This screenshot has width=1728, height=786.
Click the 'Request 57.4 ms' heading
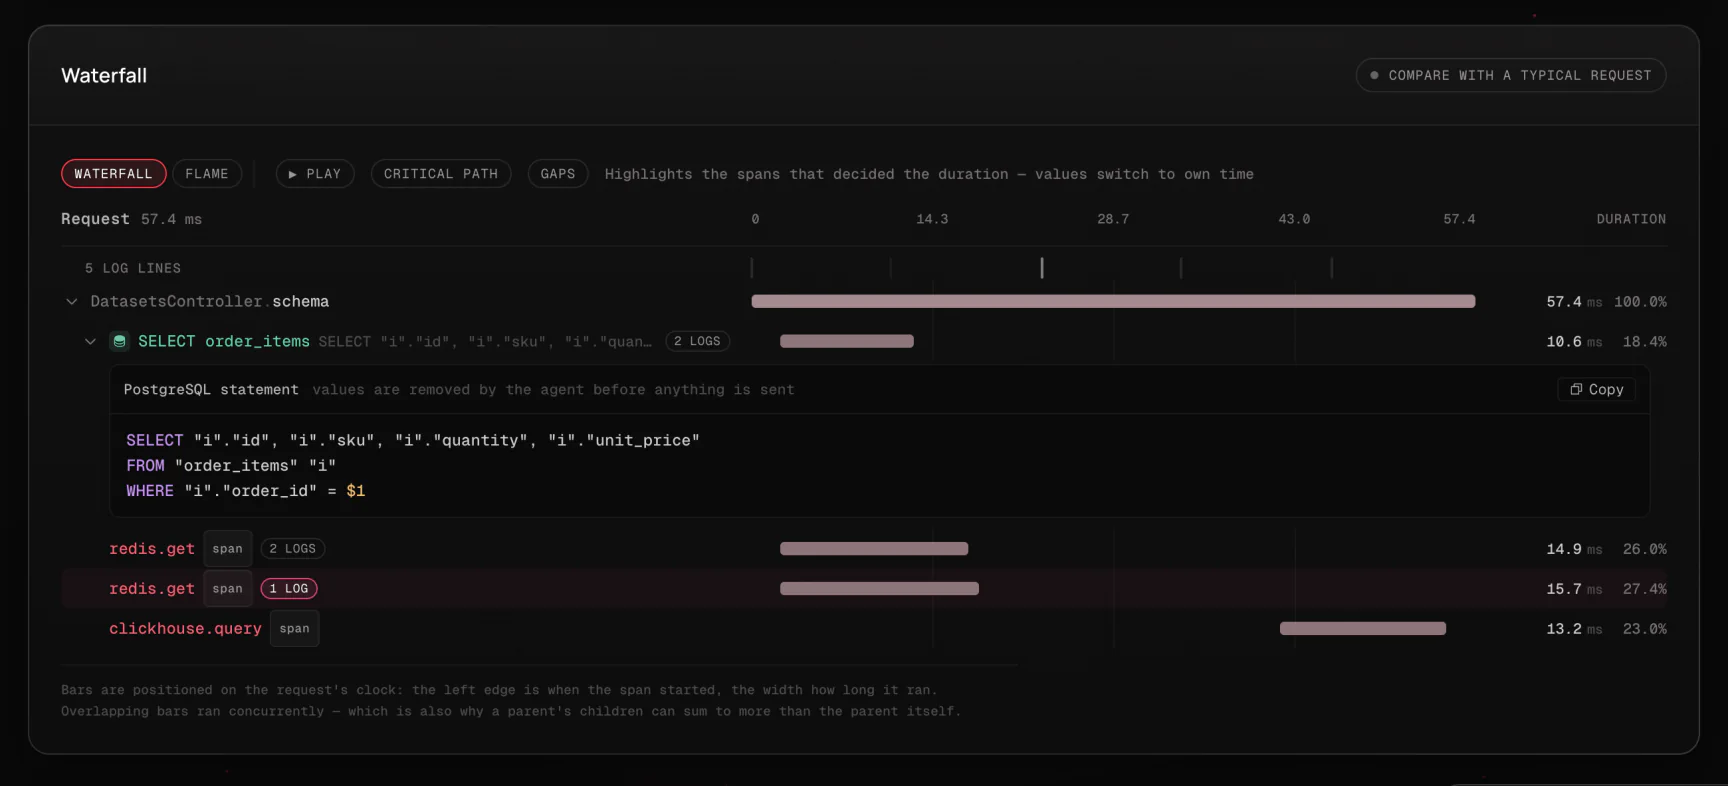tap(131, 218)
